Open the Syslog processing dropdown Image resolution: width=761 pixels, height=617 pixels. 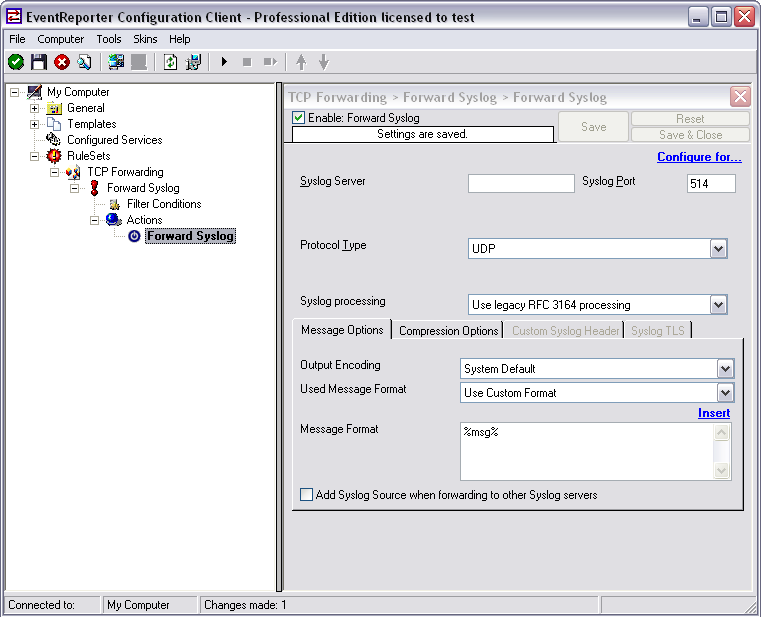[718, 305]
